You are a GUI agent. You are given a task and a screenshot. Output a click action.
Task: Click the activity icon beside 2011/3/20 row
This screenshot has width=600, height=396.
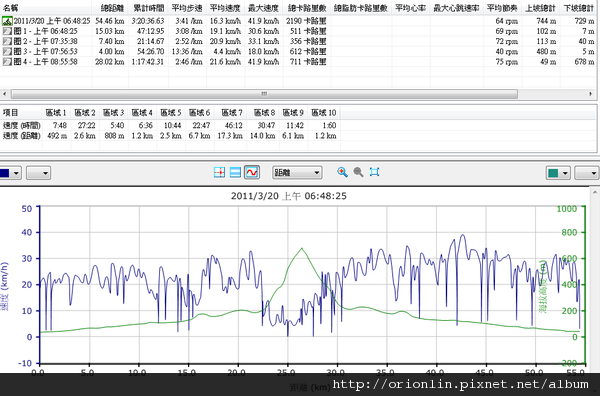7,21
